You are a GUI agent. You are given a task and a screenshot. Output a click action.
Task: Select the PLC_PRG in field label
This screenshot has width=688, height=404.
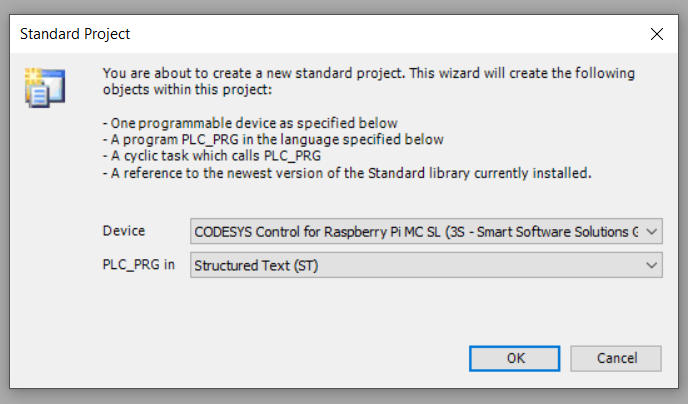point(139,265)
